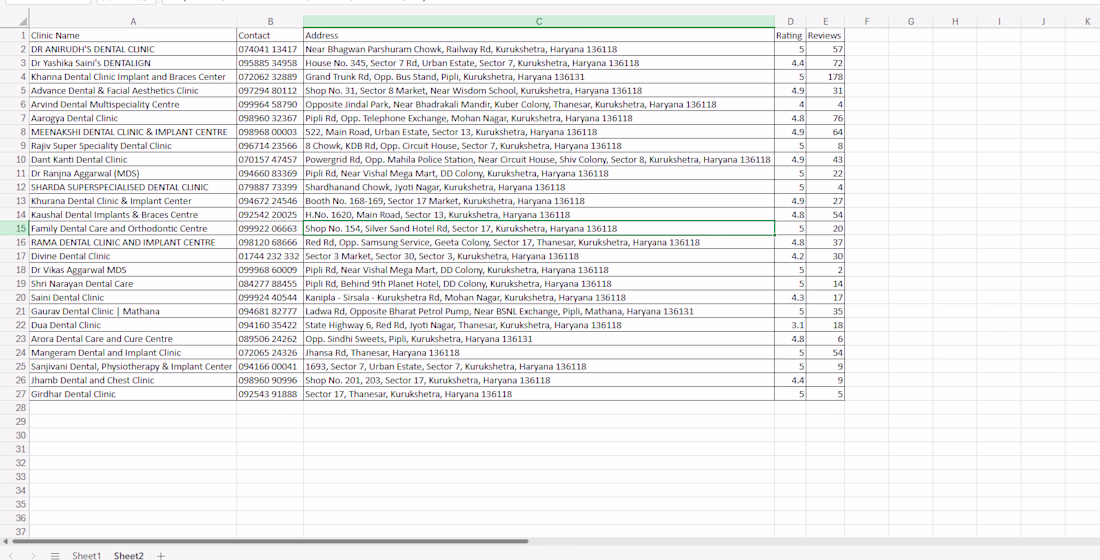This screenshot has height=560, width=1100.
Task: Select cell 'Family Dental Care and Orthodontic Centre'
Action: click(x=133, y=229)
